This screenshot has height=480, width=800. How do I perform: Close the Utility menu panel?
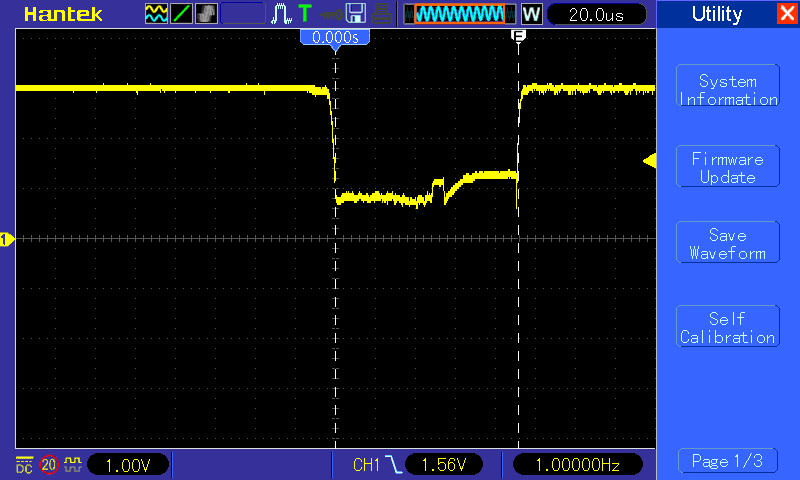[787, 13]
